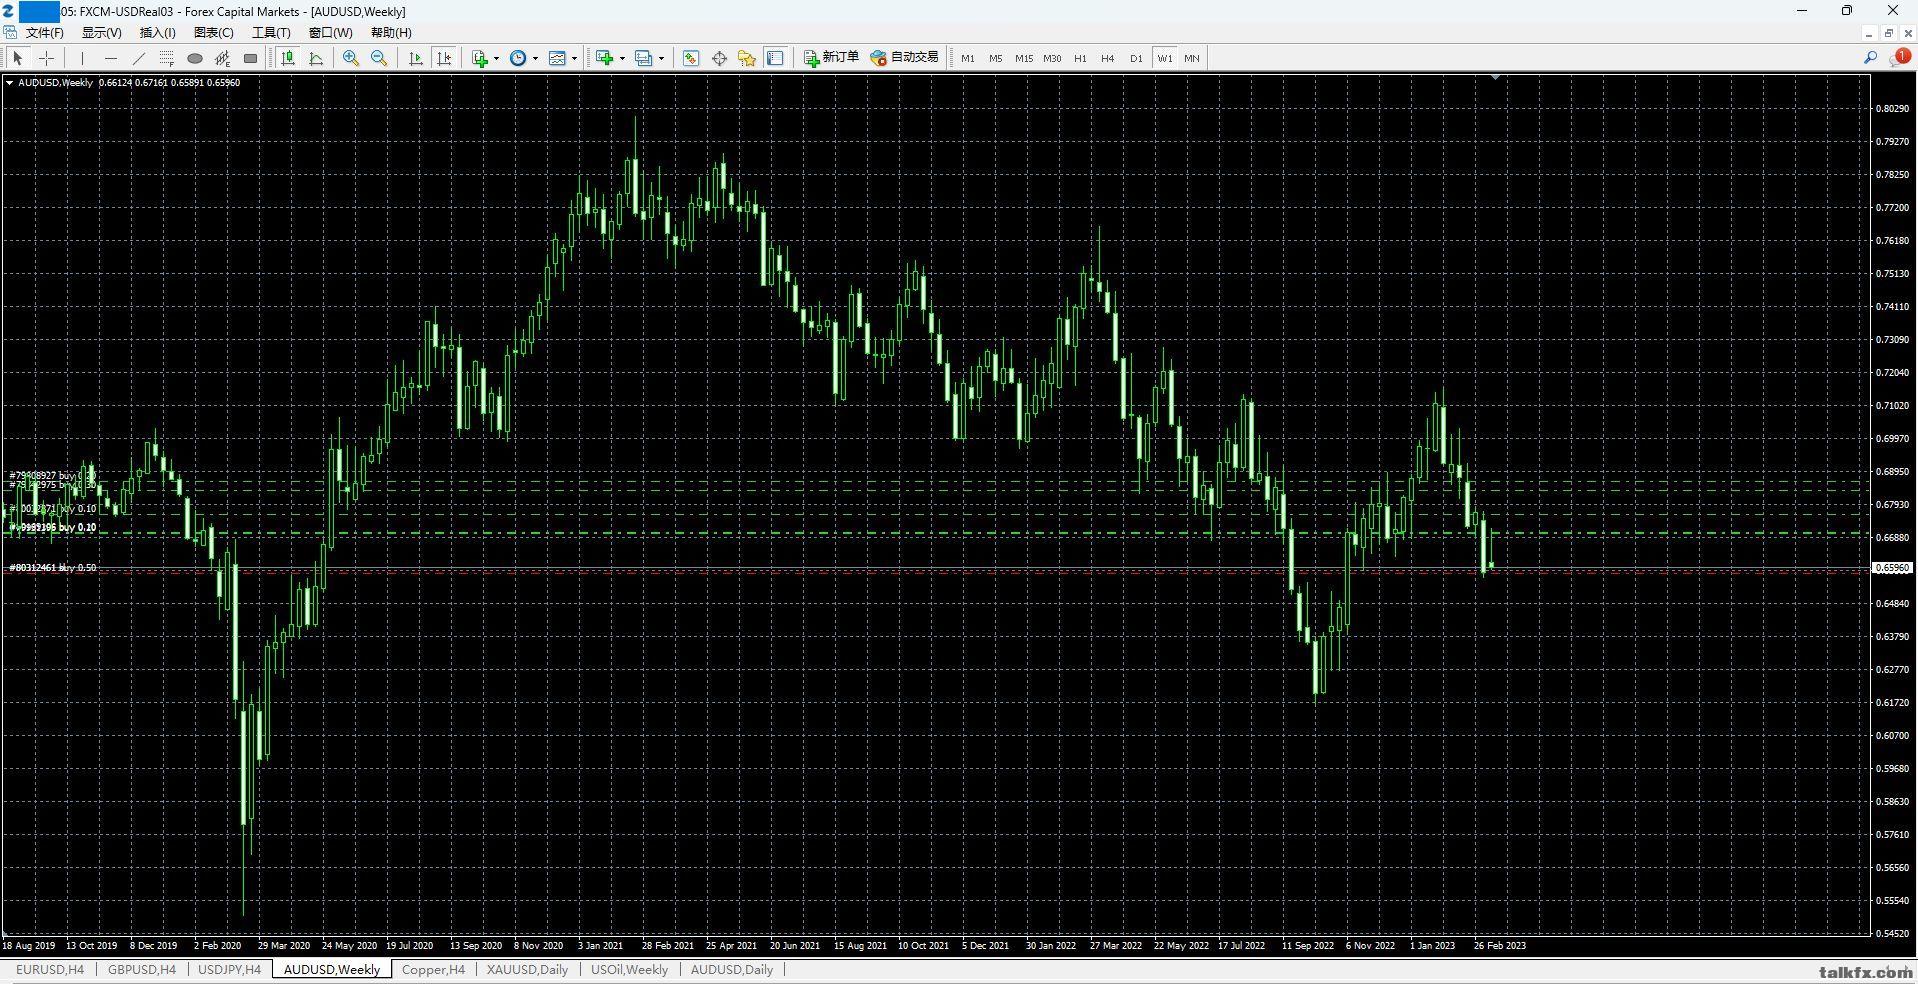
Task: Switch timeframe to M30
Action: point(1052,58)
